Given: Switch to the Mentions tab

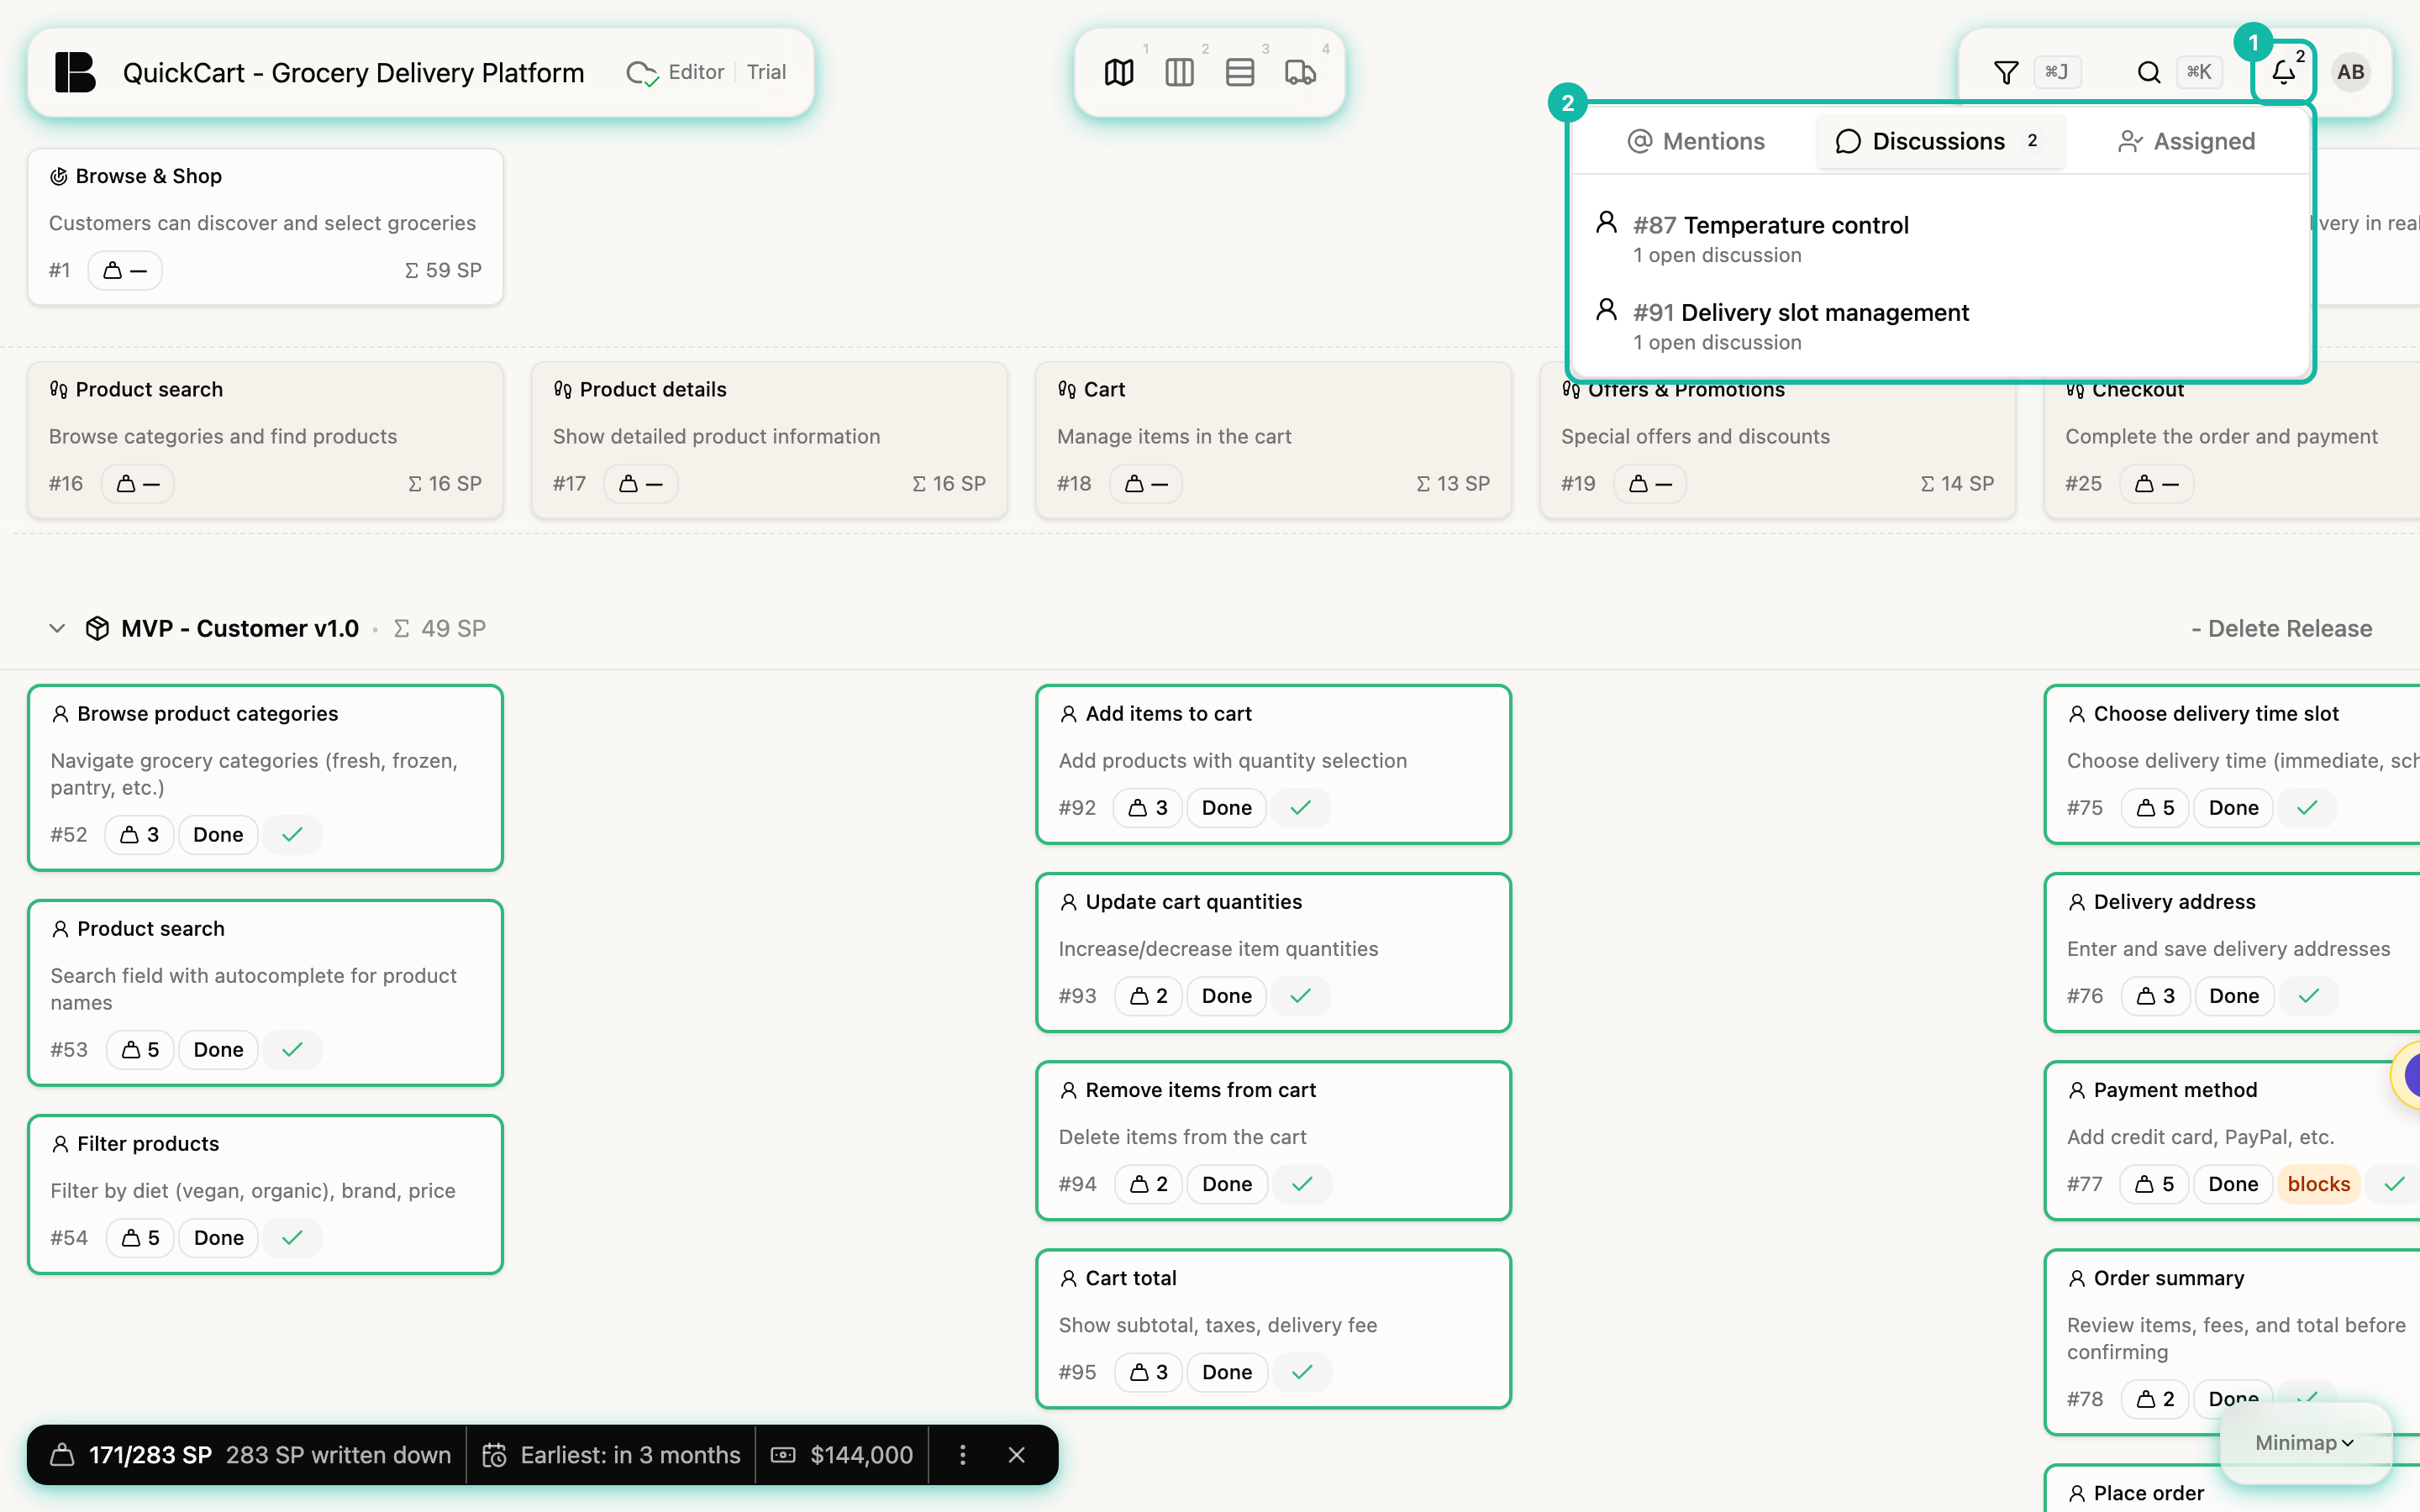Looking at the screenshot, I should click(x=1696, y=141).
